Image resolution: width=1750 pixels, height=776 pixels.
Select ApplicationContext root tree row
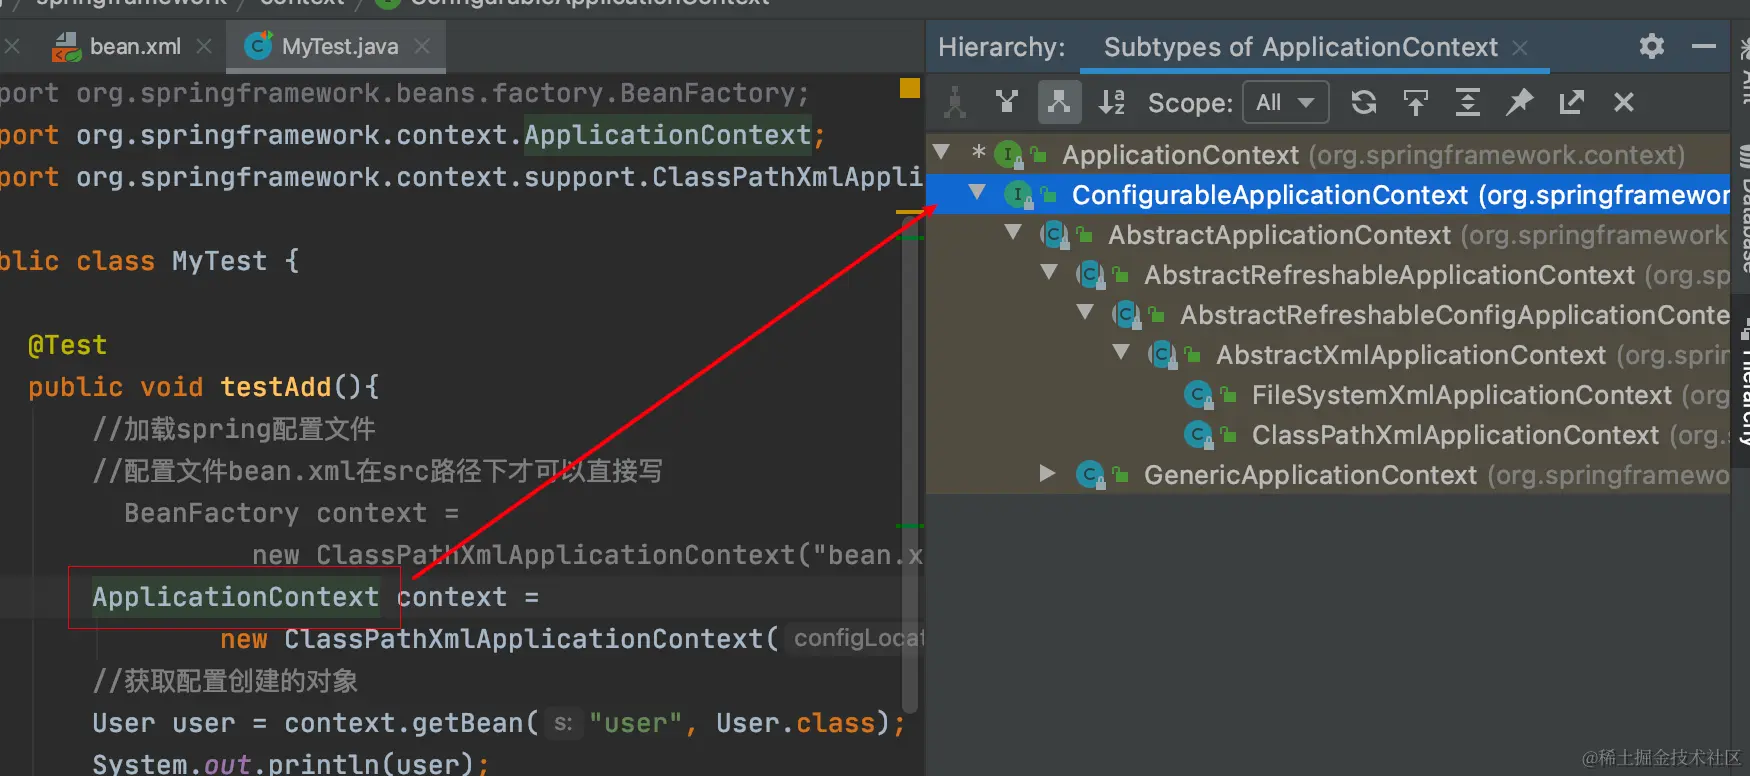coord(1328,155)
